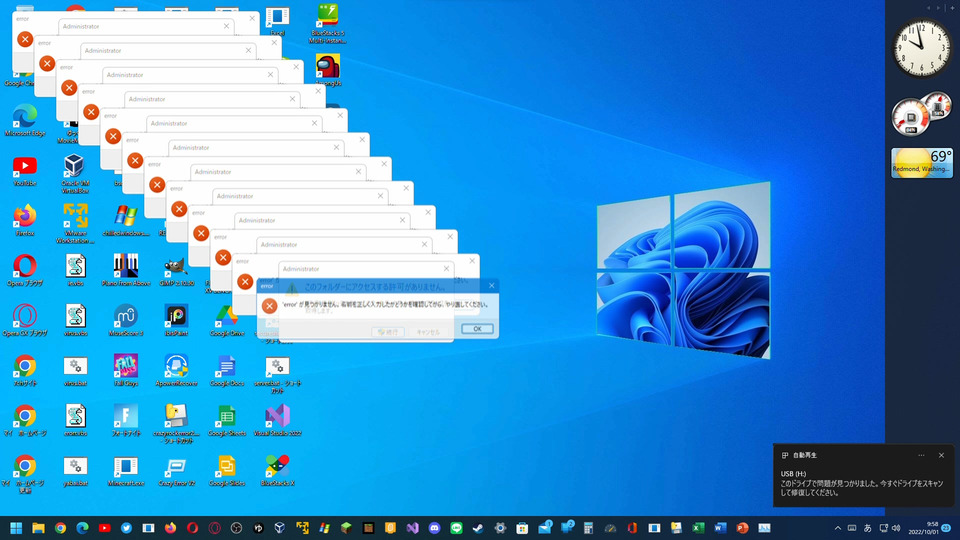
Task: Select the Oracle VM VirtualBox desktop icon
Action: point(75,174)
